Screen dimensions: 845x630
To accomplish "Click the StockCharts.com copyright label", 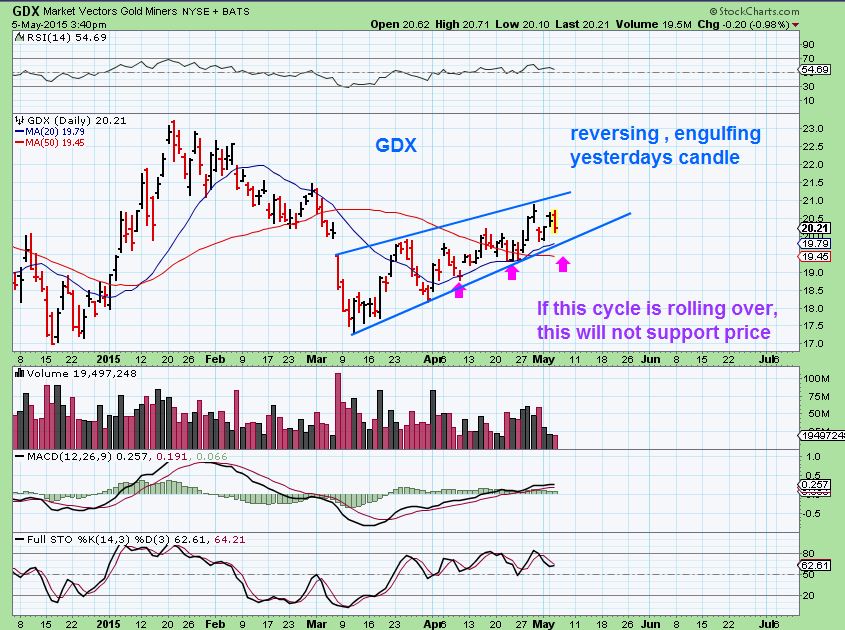I will coord(754,11).
